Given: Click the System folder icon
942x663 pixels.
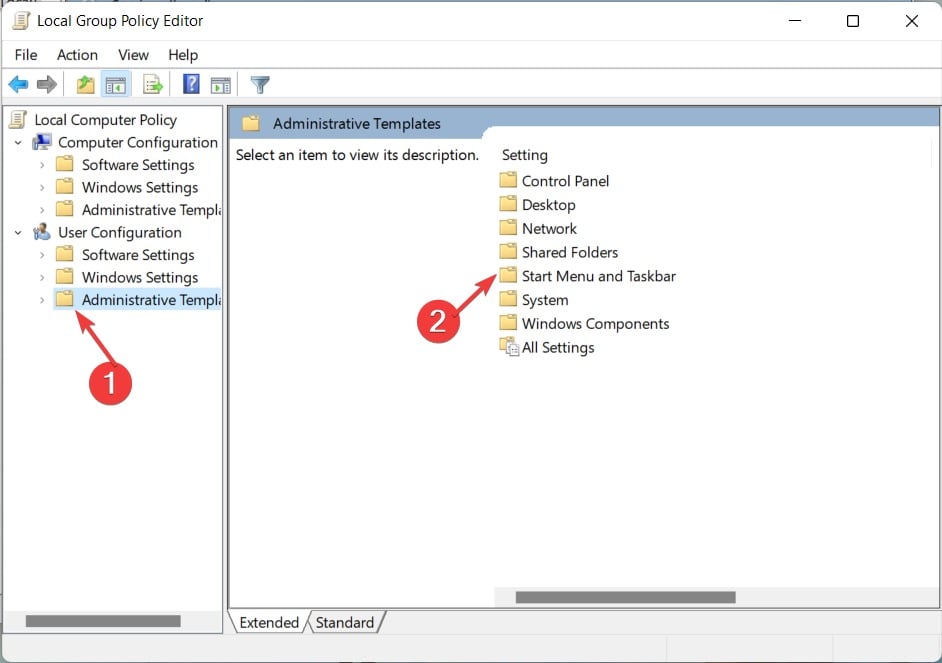Looking at the screenshot, I should tap(508, 299).
